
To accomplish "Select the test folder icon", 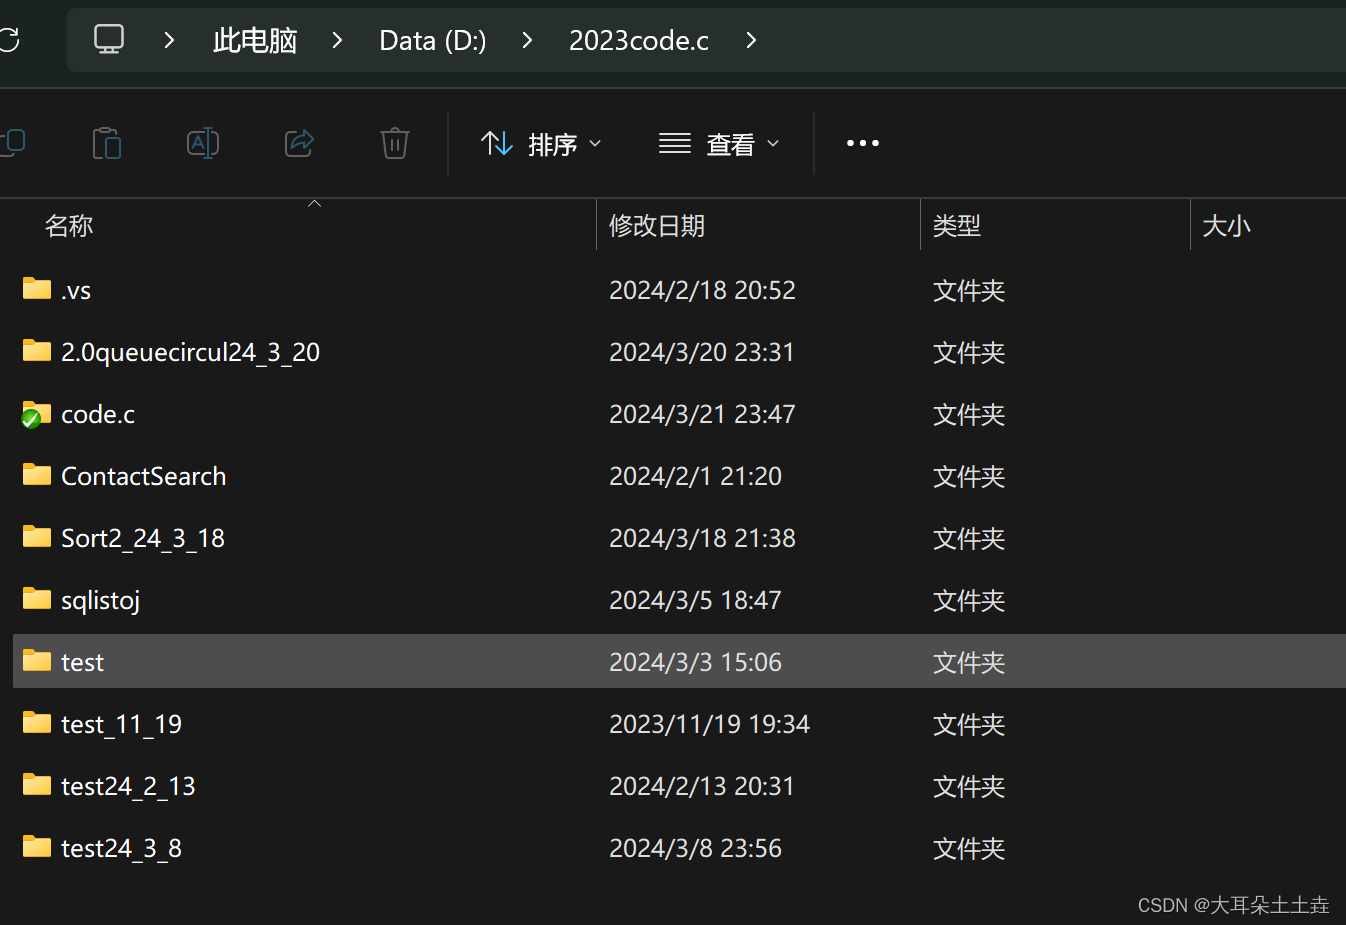I will pos(37,661).
